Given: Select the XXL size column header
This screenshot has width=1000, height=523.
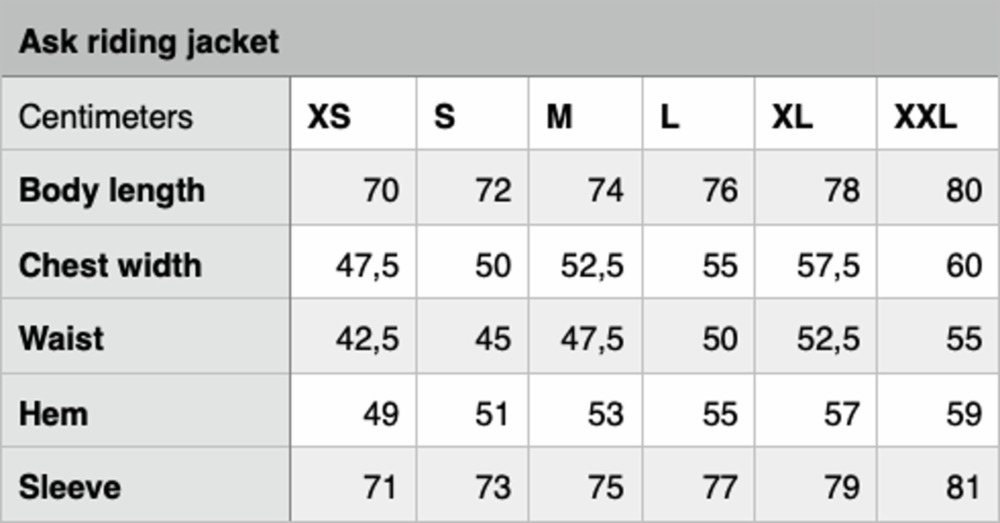Looking at the screenshot, I should point(925,117).
